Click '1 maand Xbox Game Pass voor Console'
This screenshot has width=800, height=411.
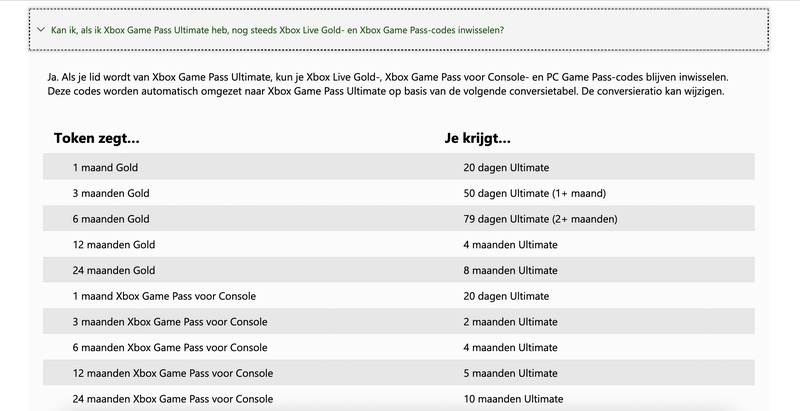click(x=165, y=296)
